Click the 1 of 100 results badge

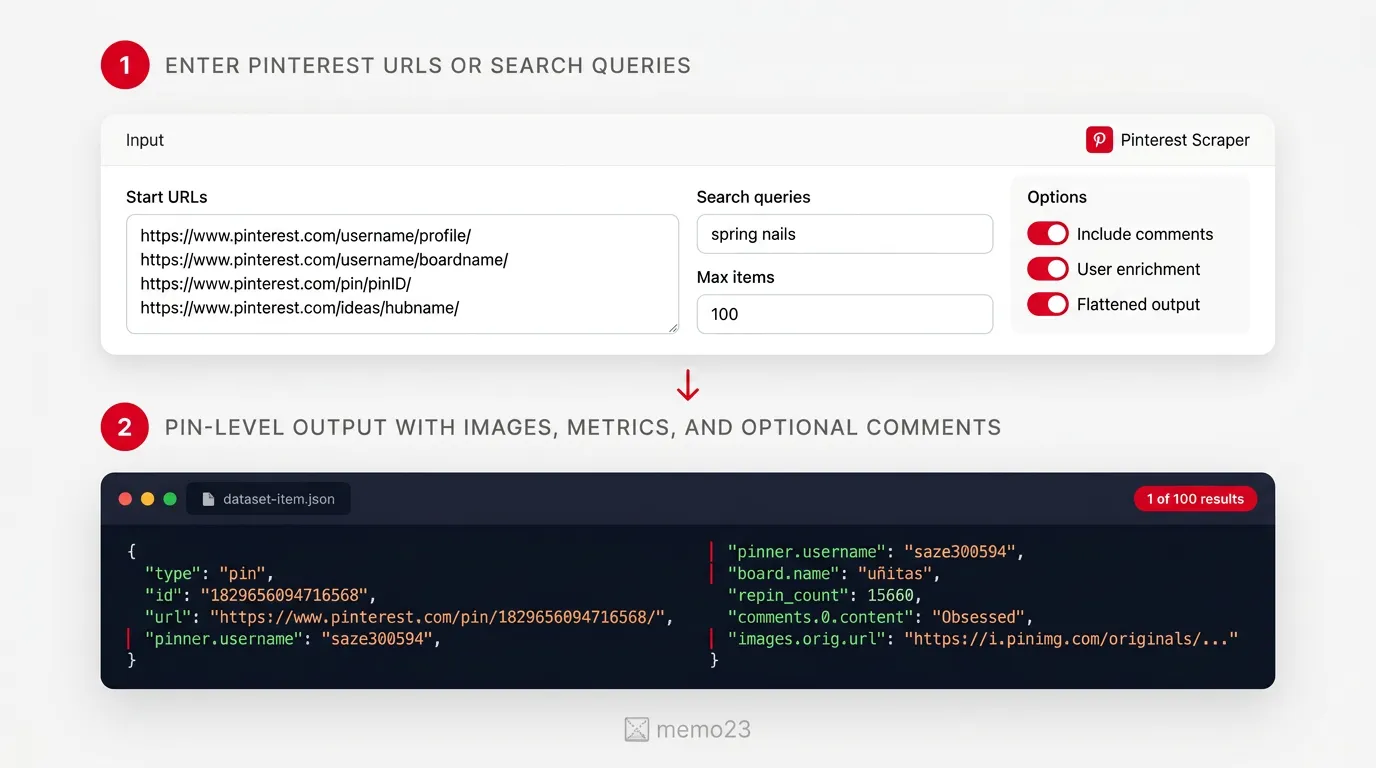tap(1195, 499)
